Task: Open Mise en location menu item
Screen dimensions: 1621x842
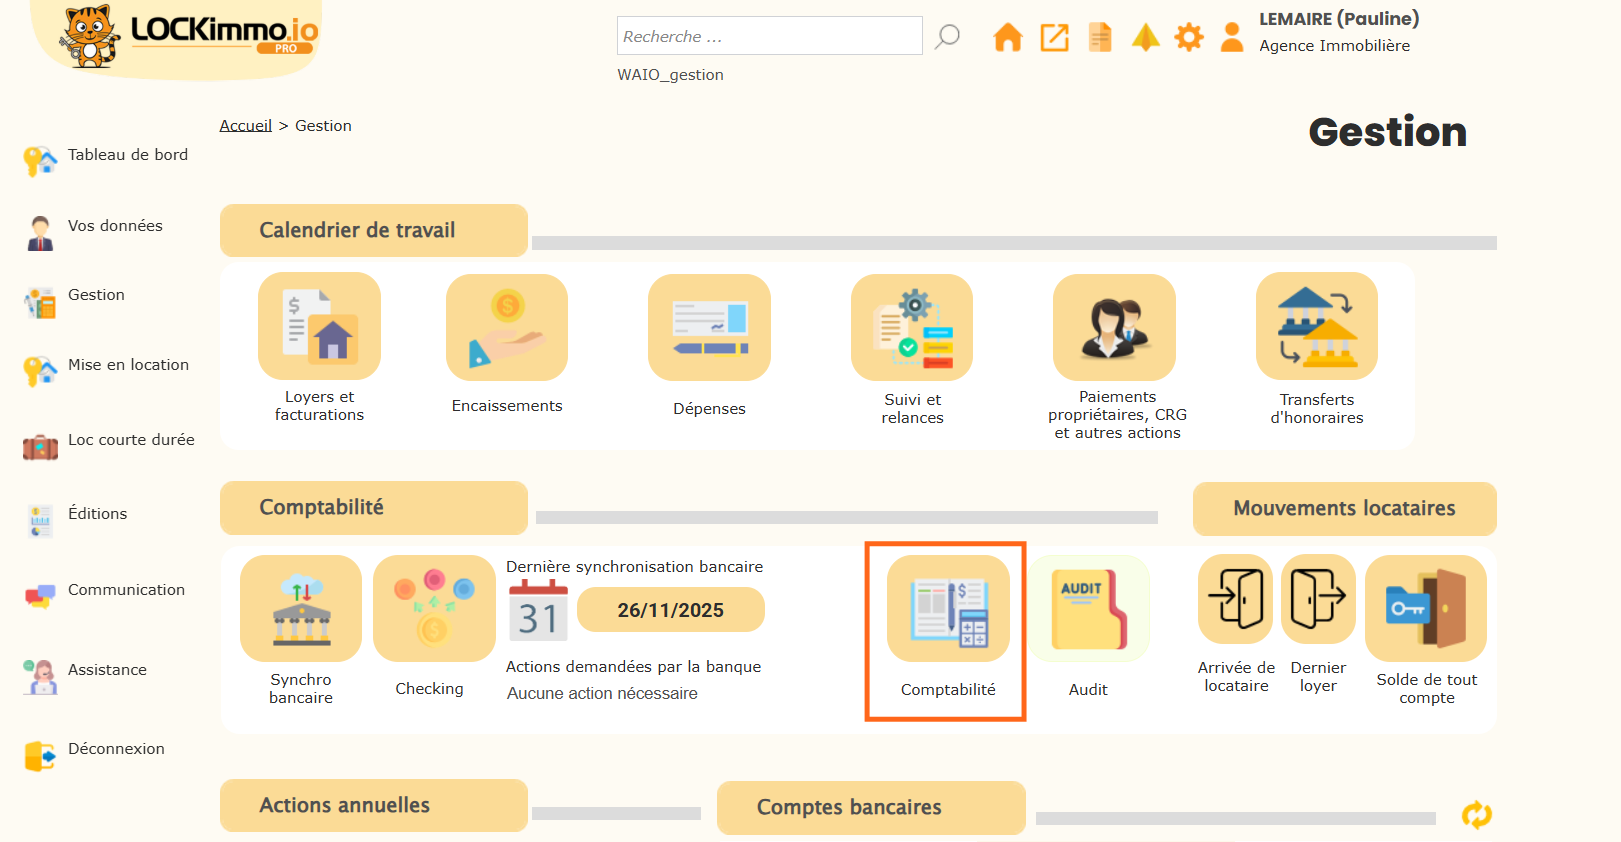Action: click(128, 365)
